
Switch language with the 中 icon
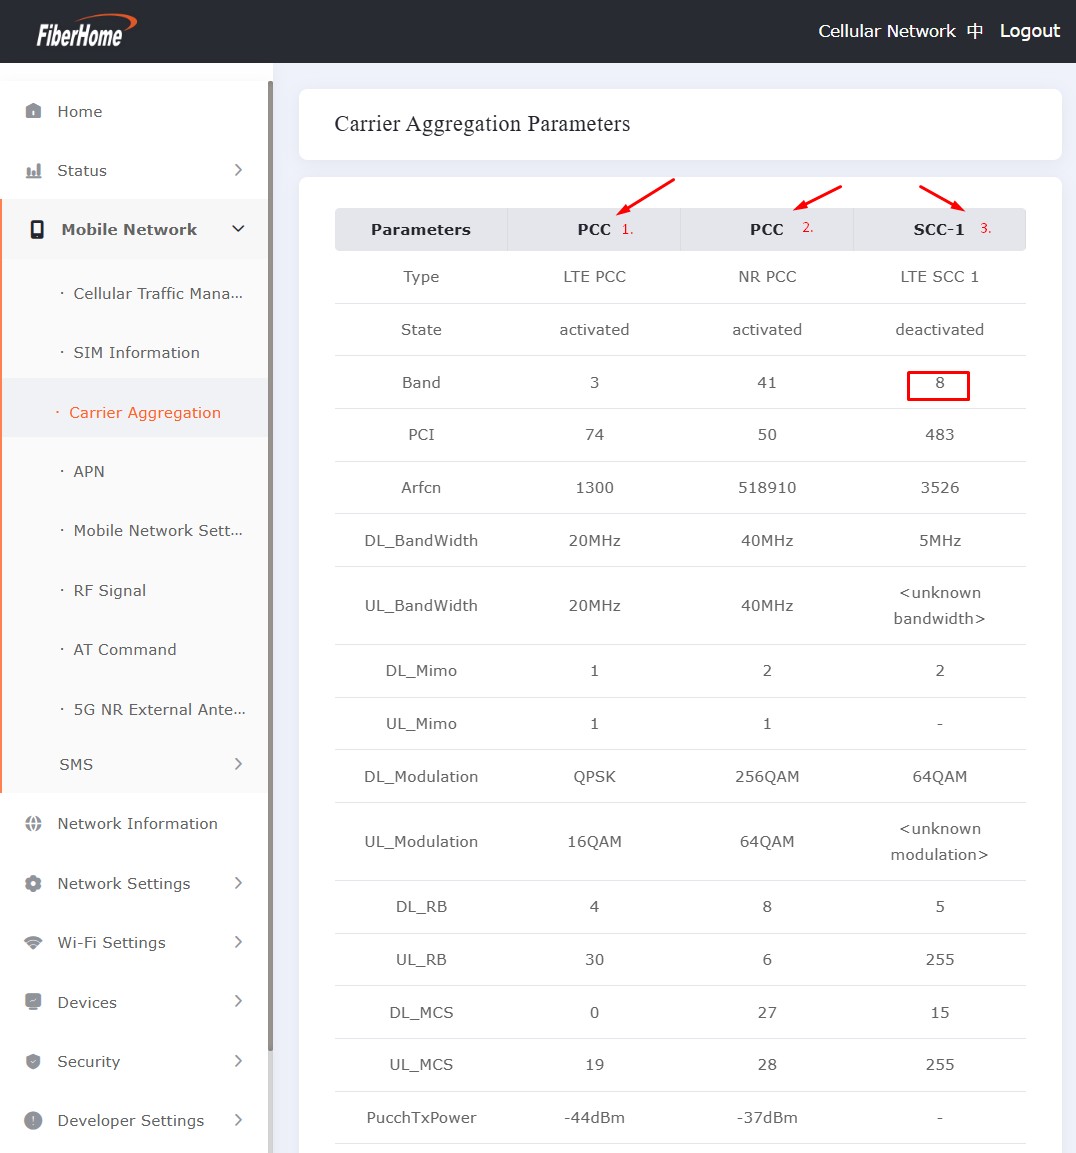975,31
